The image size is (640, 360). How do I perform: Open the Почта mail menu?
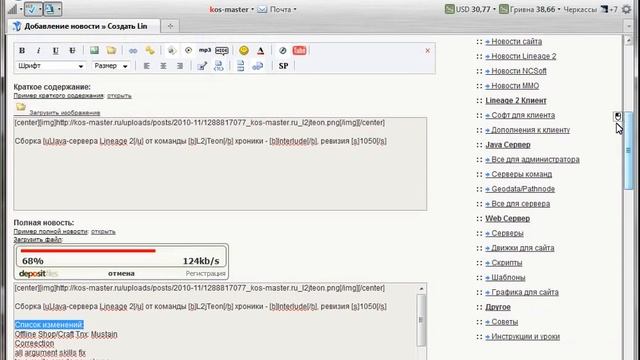coord(277,9)
